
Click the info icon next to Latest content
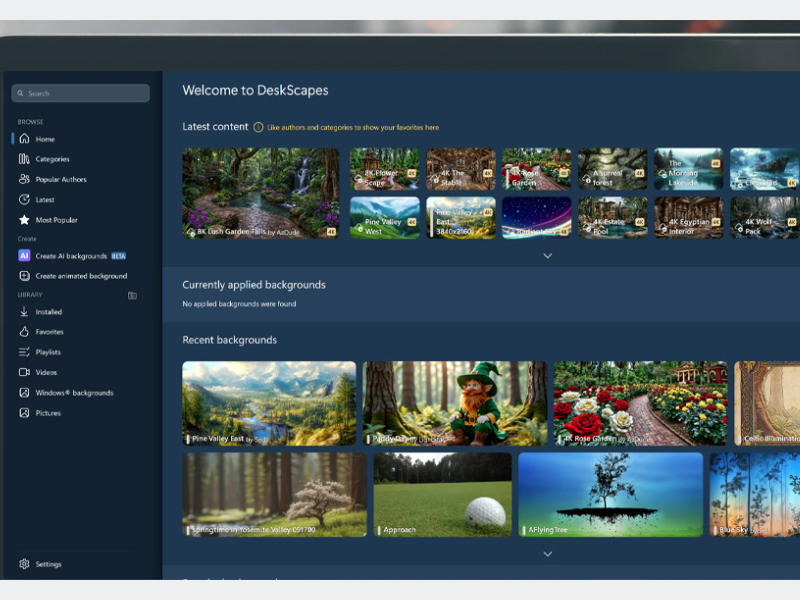tap(258, 127)
